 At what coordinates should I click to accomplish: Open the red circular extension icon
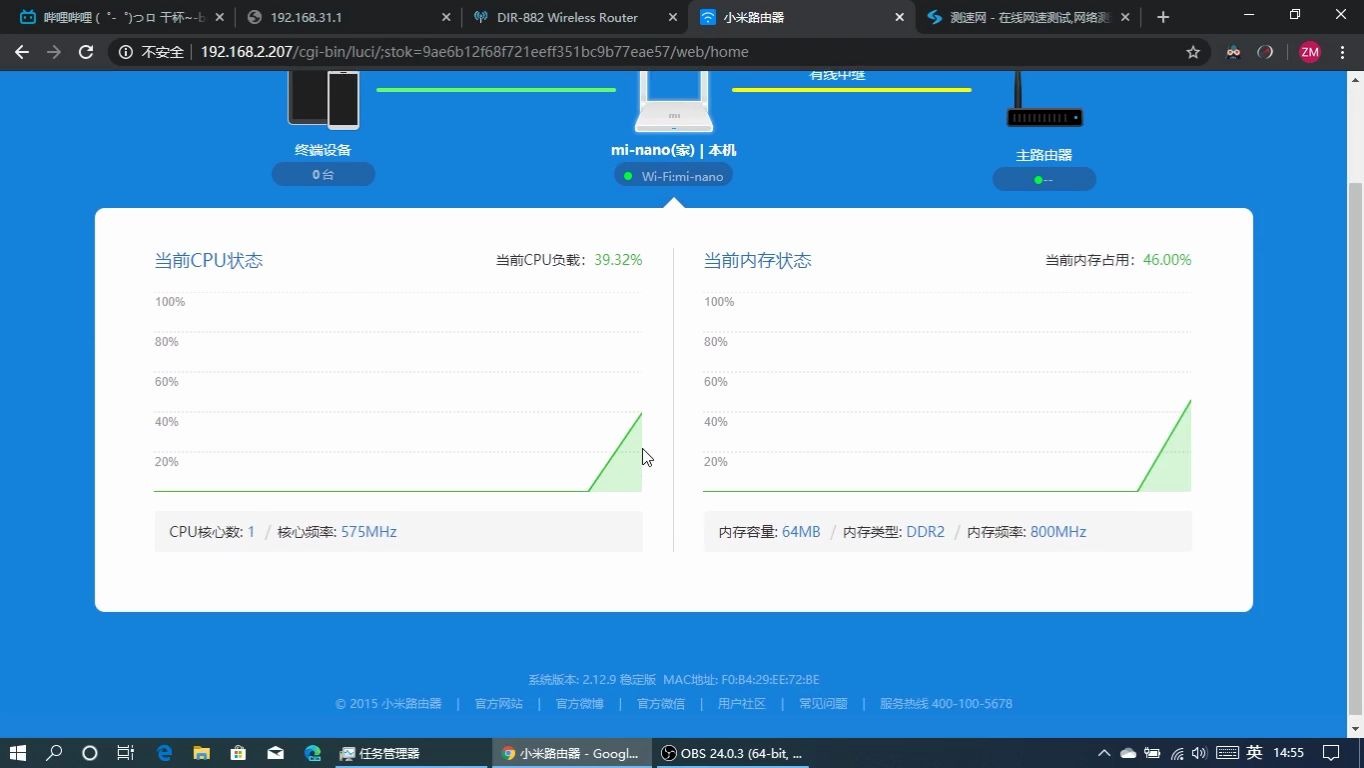(x=1266, y=52)
